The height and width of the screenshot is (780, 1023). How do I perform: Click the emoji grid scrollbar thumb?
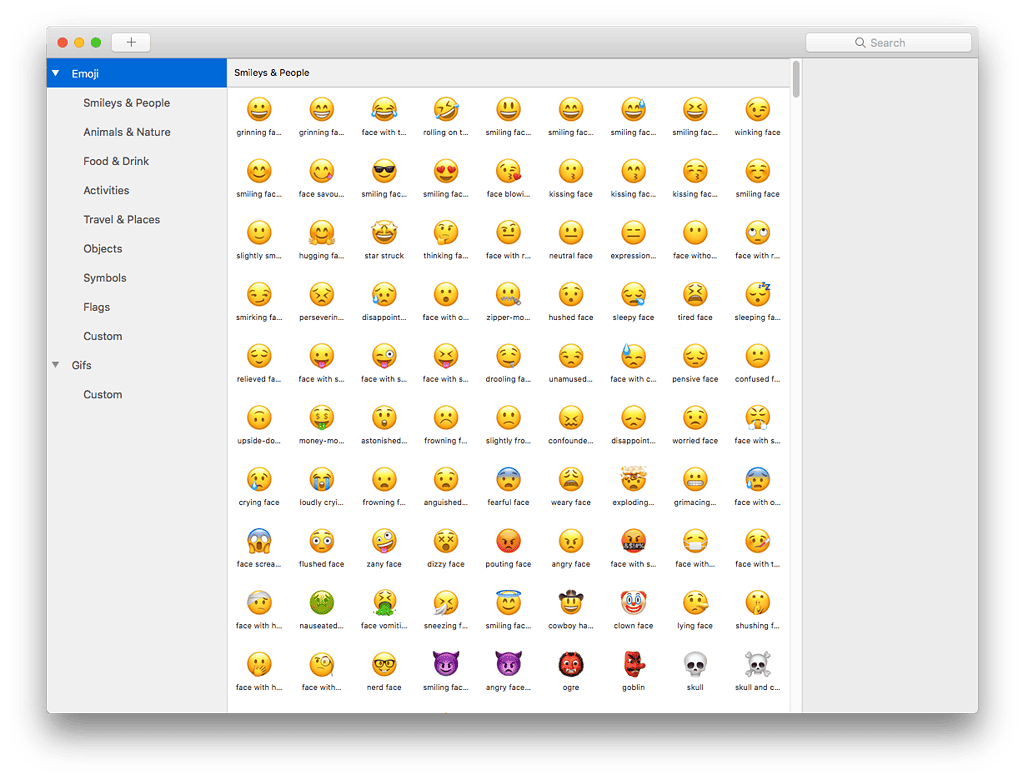click(796, 79)
